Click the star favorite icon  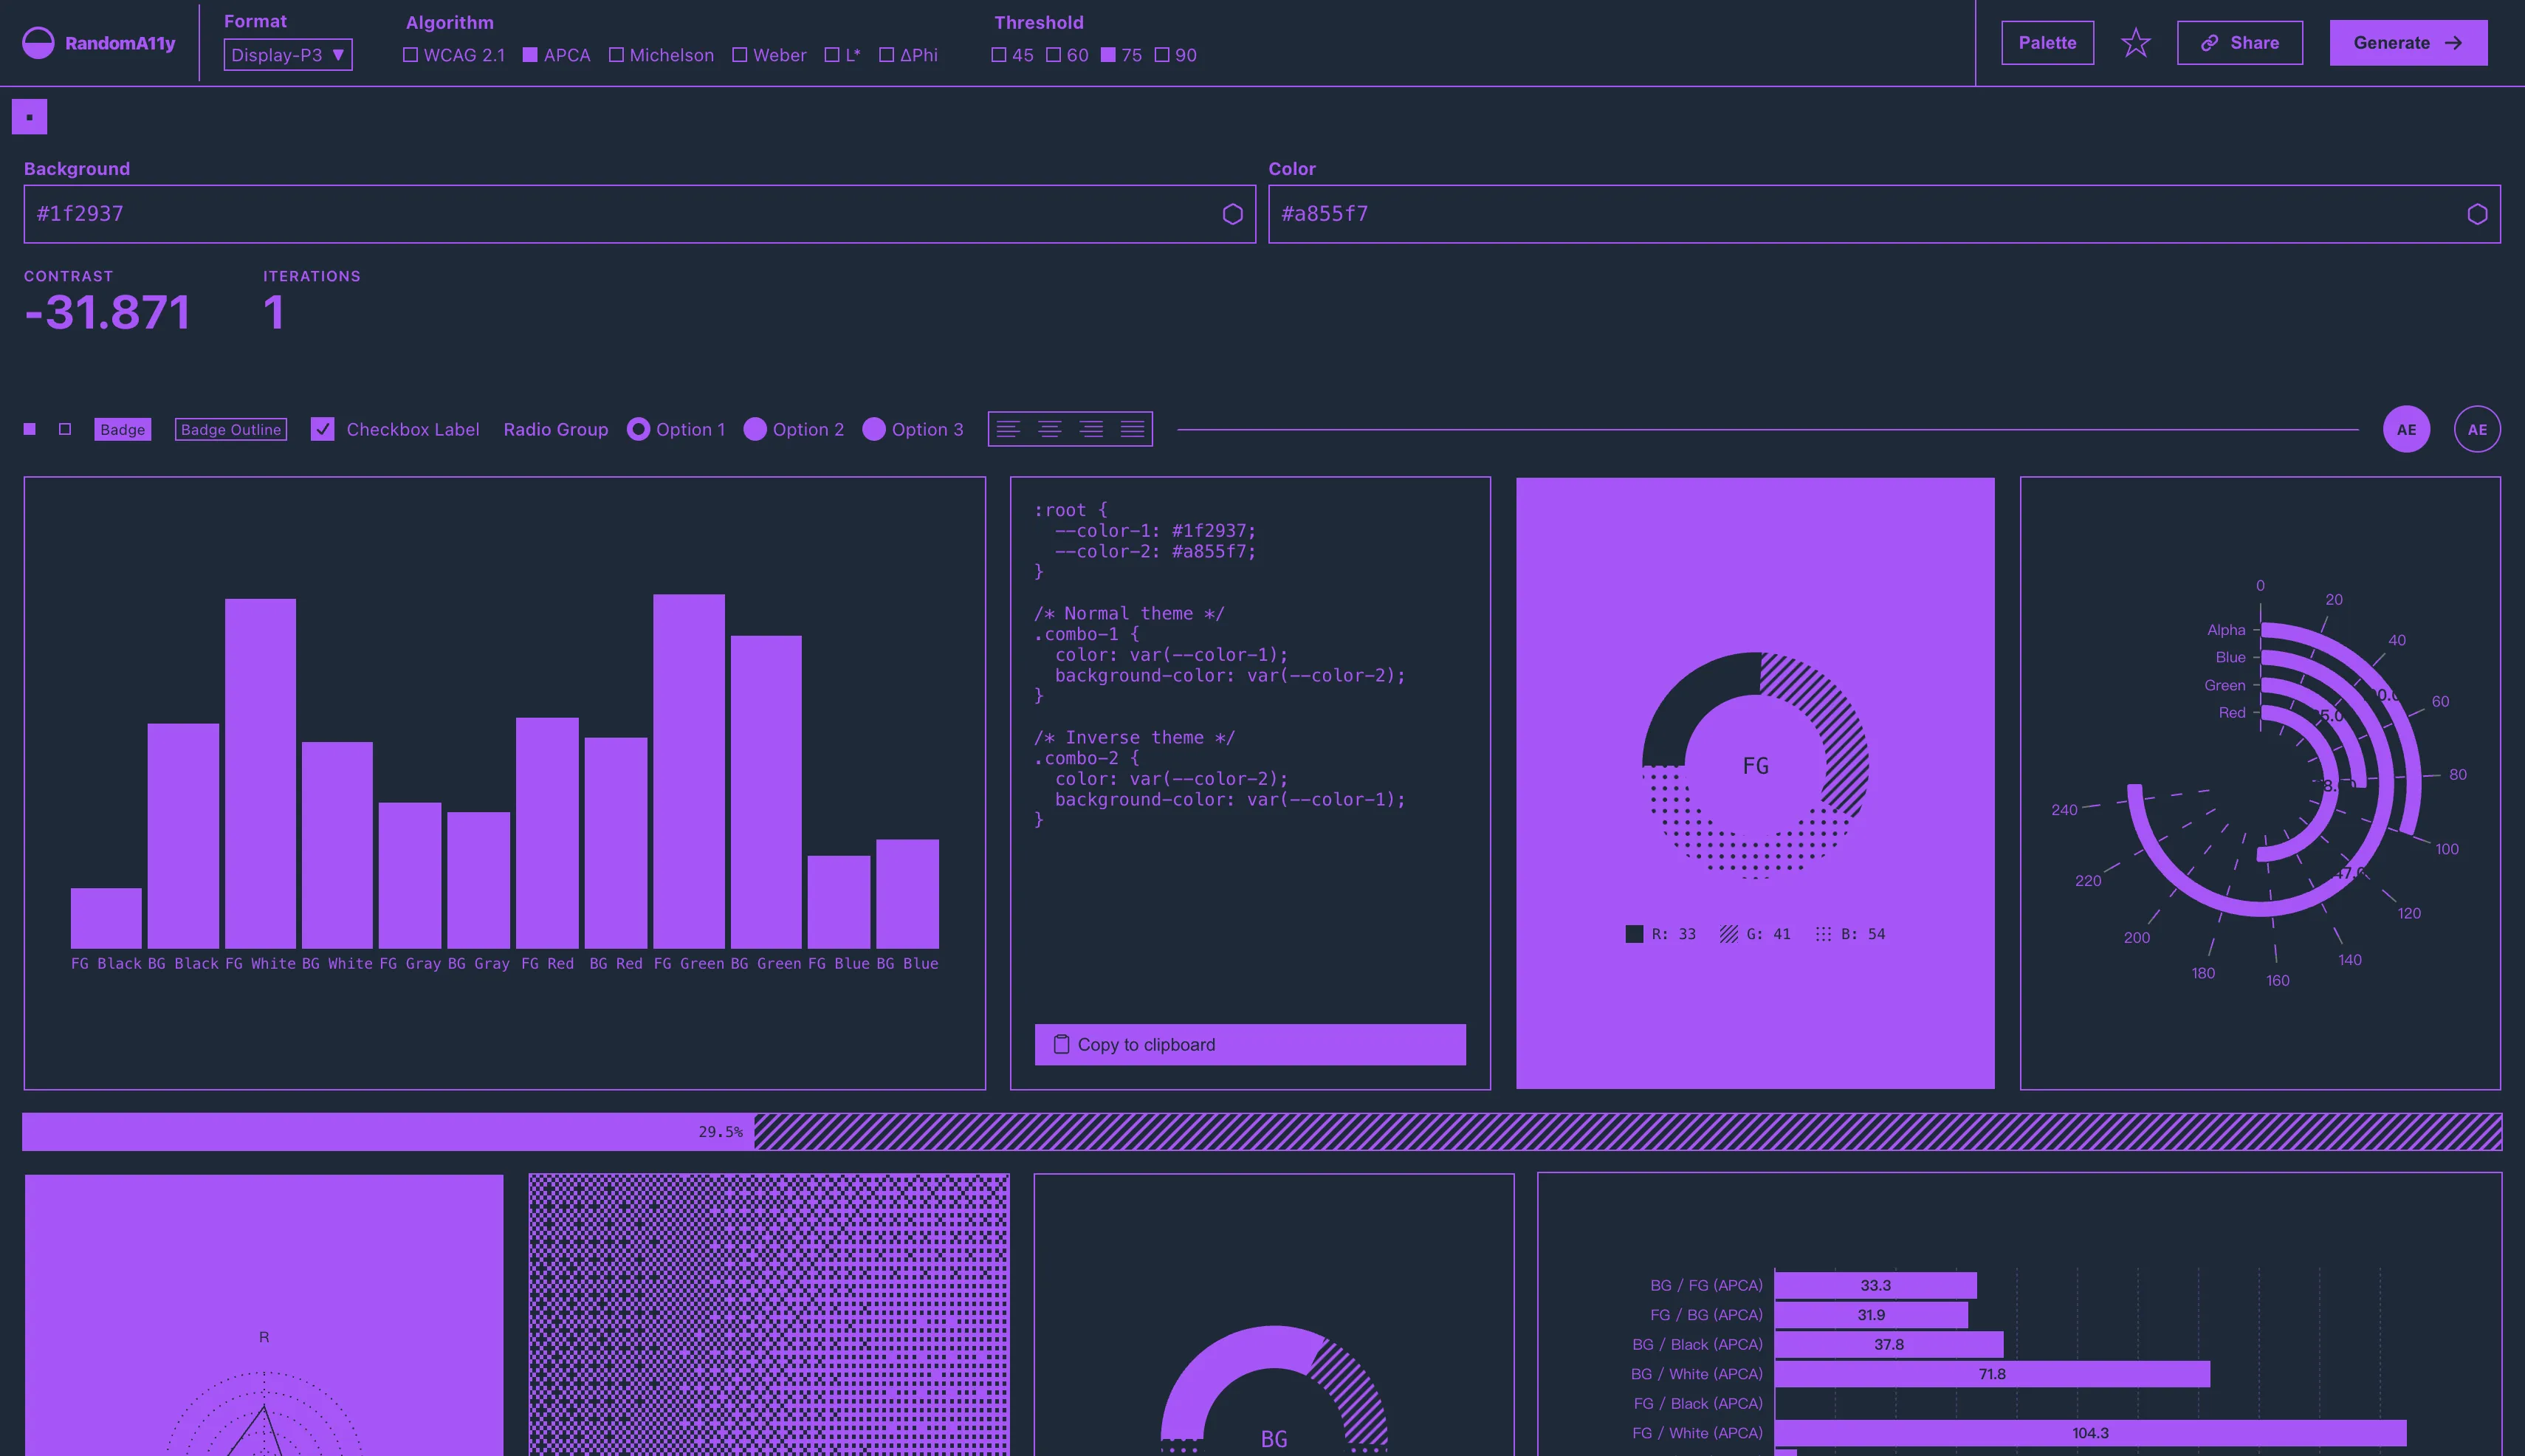(2135, 43)
